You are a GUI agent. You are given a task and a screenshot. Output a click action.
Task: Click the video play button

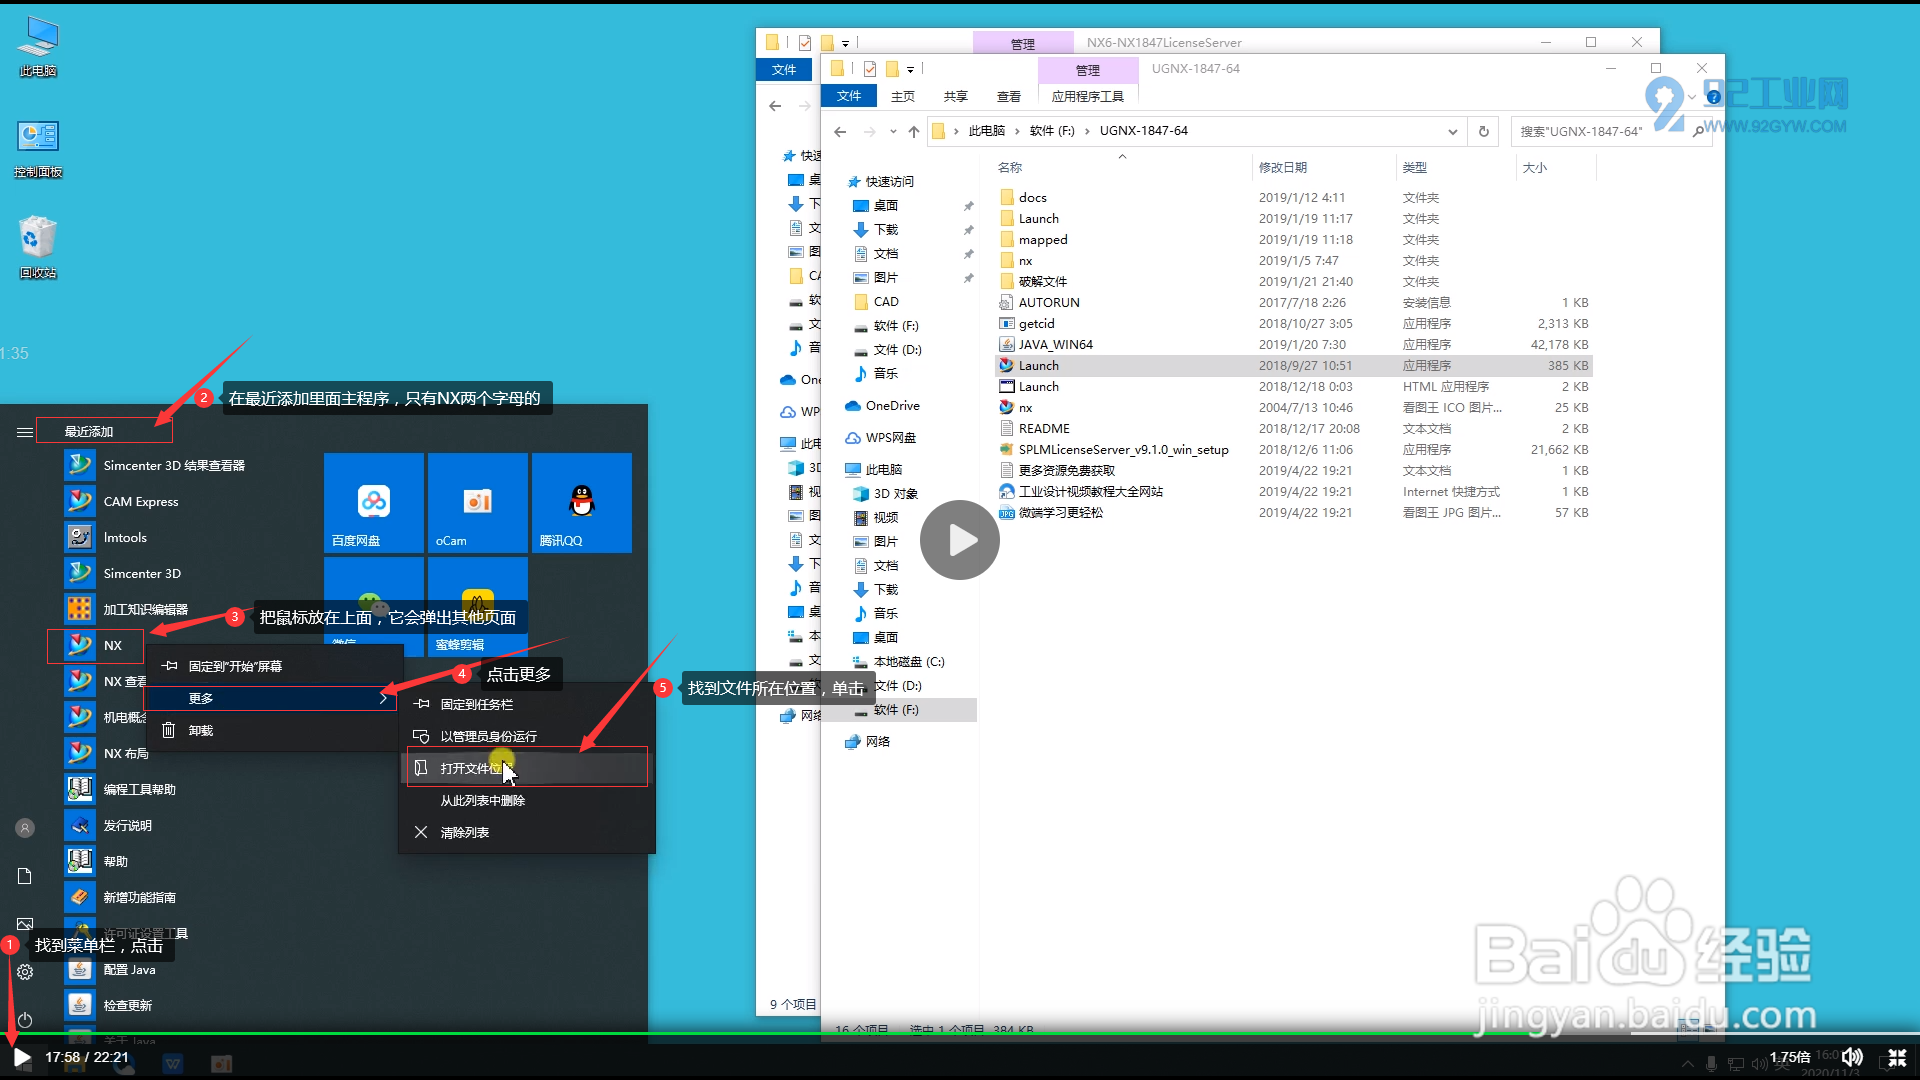pos(21,1057)
